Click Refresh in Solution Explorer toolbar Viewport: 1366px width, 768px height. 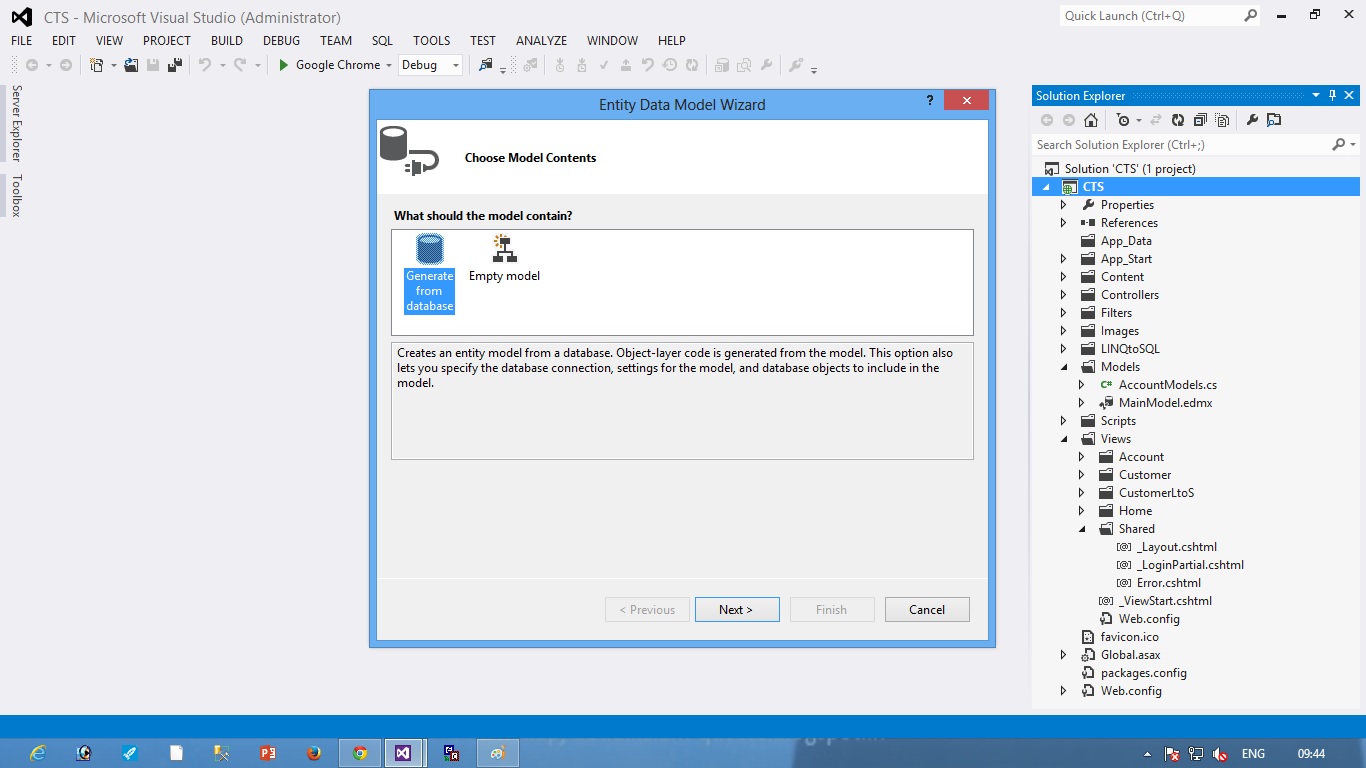[1178, 120]
